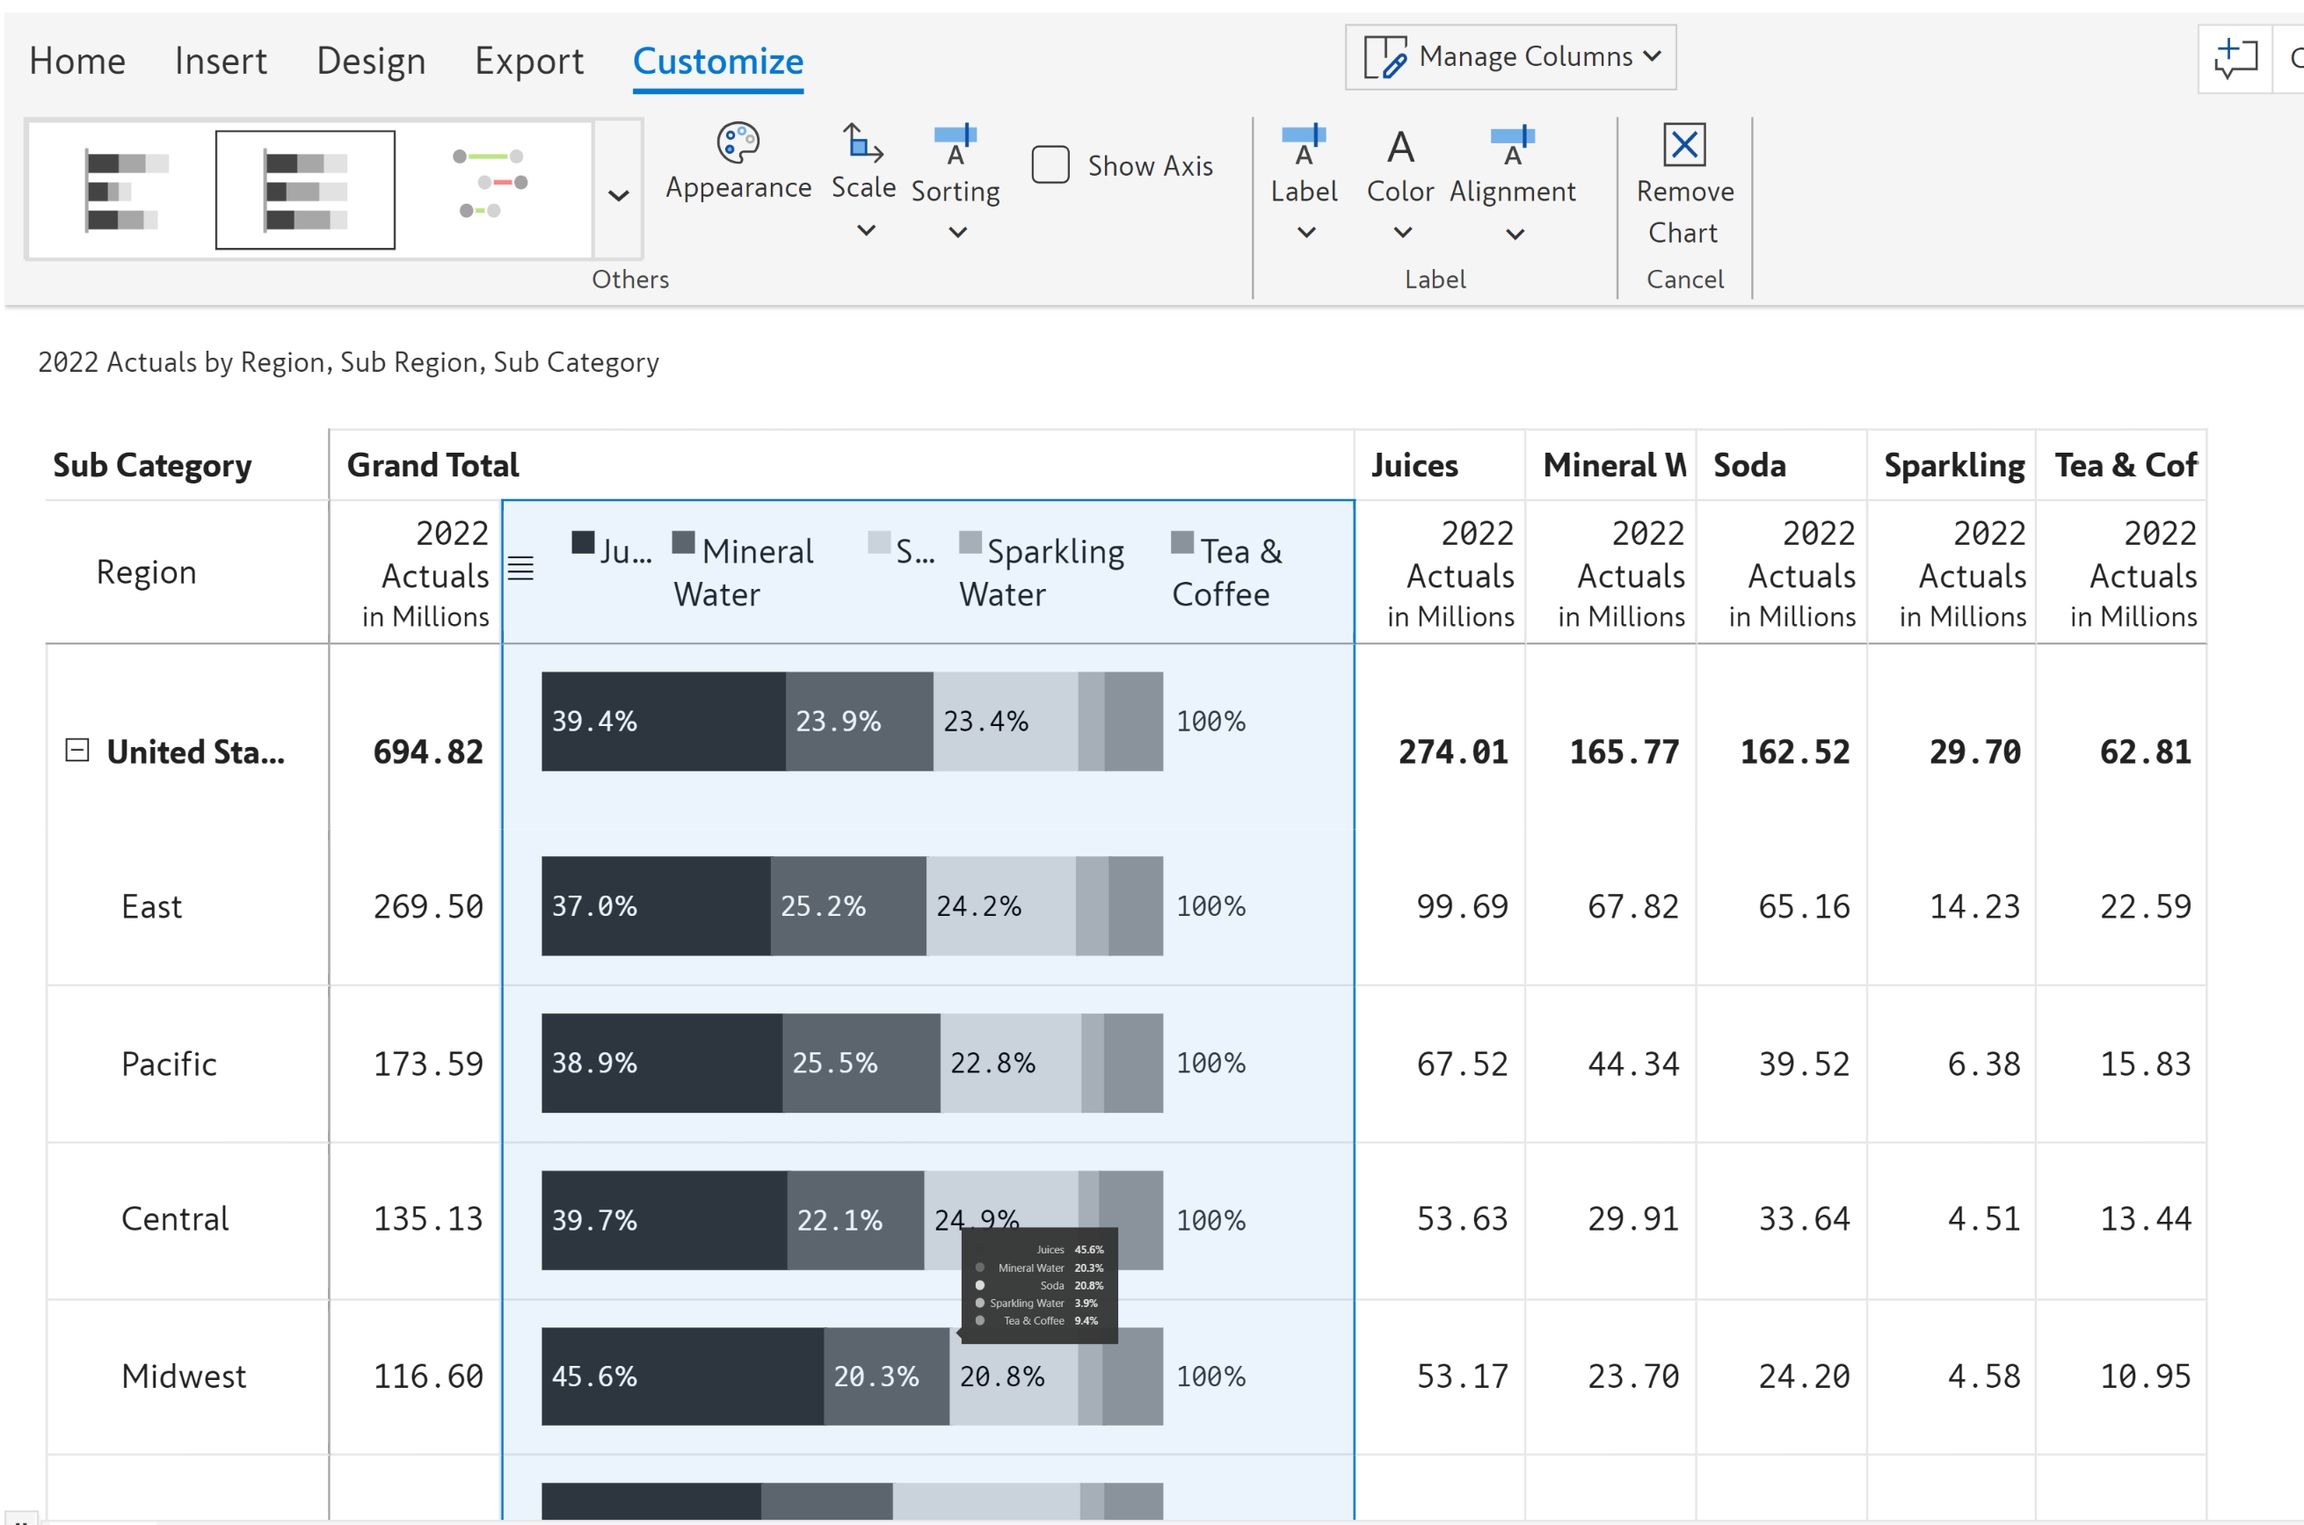Switch to the Design tab
This screenshot has height=1525, width=2304.
(x=370, y=61)
